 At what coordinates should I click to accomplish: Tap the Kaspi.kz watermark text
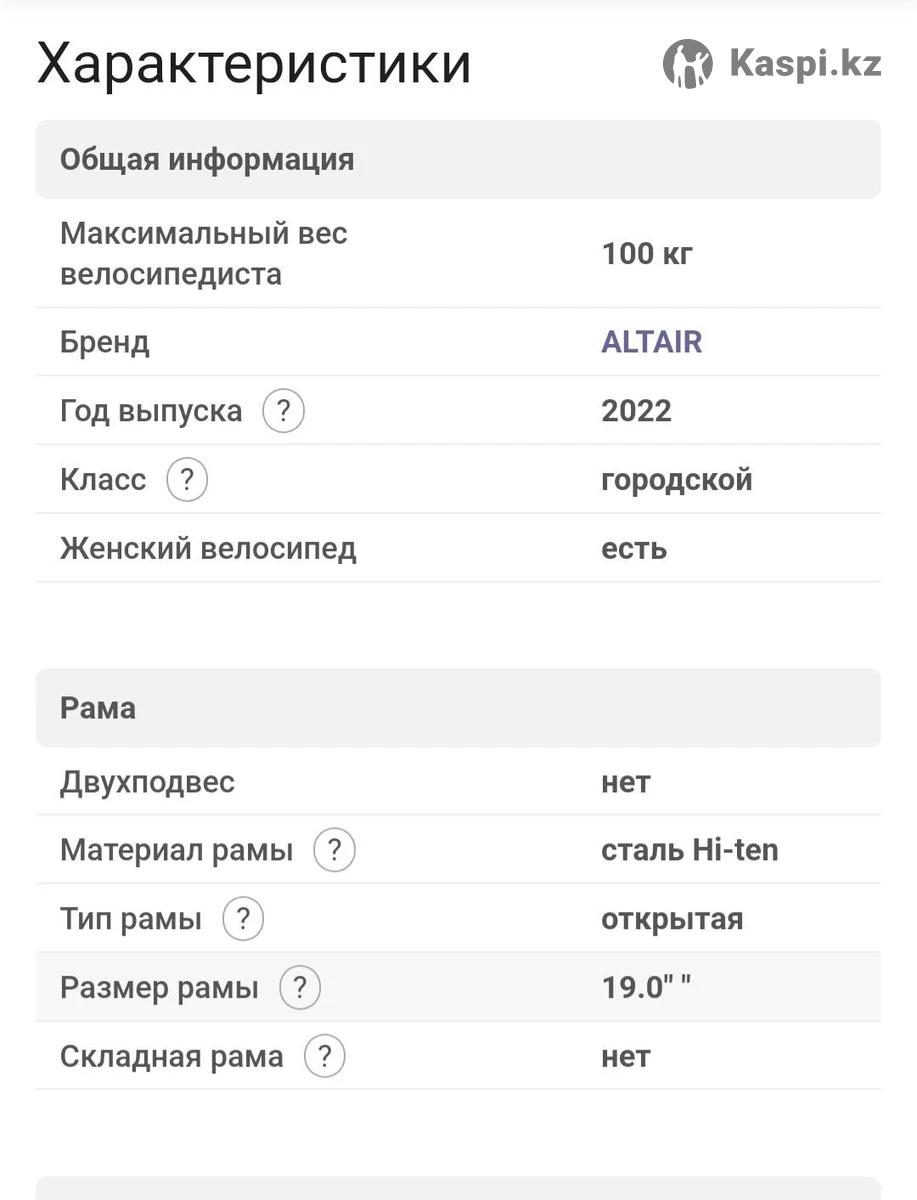click(805, 64)
